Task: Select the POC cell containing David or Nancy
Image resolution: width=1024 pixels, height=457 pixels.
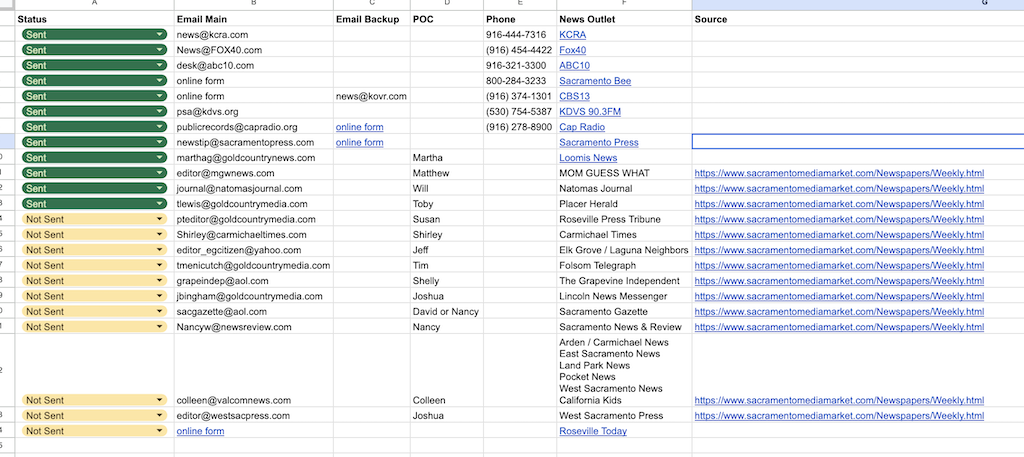Action: (446, 312)
